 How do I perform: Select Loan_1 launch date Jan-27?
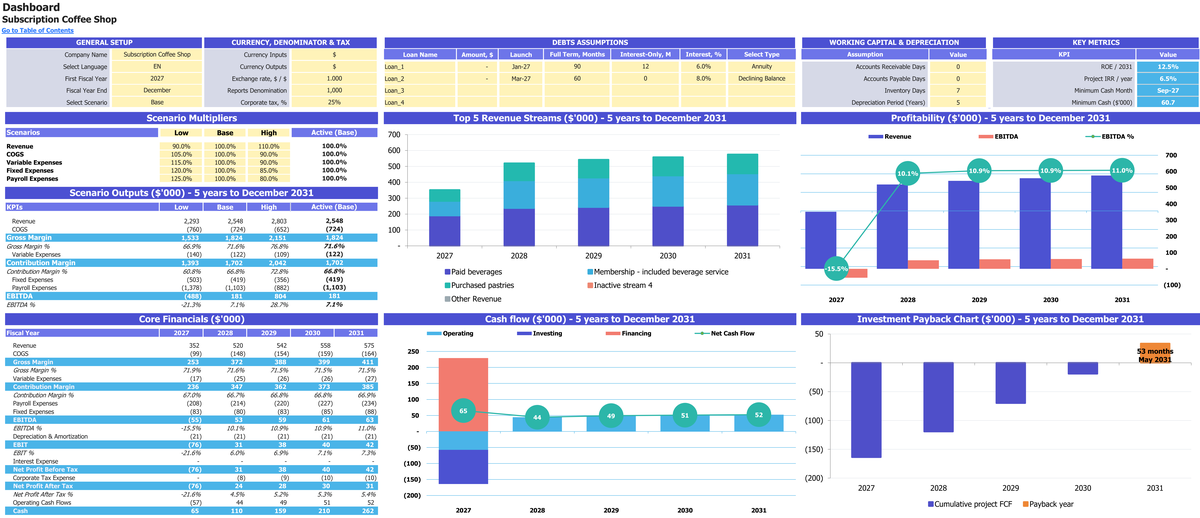(x=520, y=67)
